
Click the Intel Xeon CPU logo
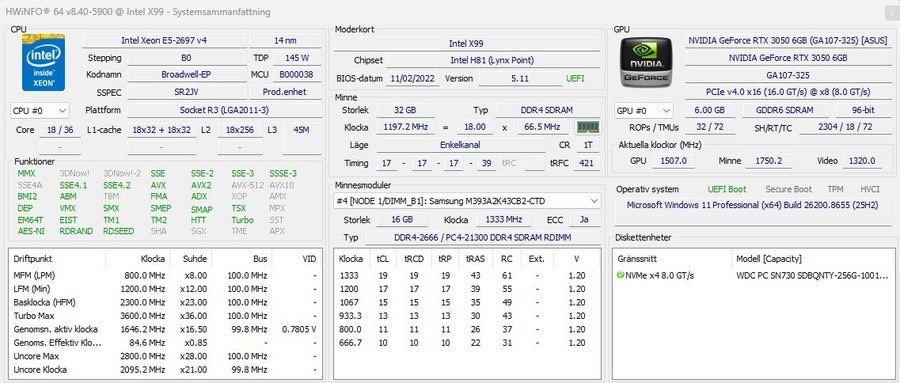tap(44, 62)
